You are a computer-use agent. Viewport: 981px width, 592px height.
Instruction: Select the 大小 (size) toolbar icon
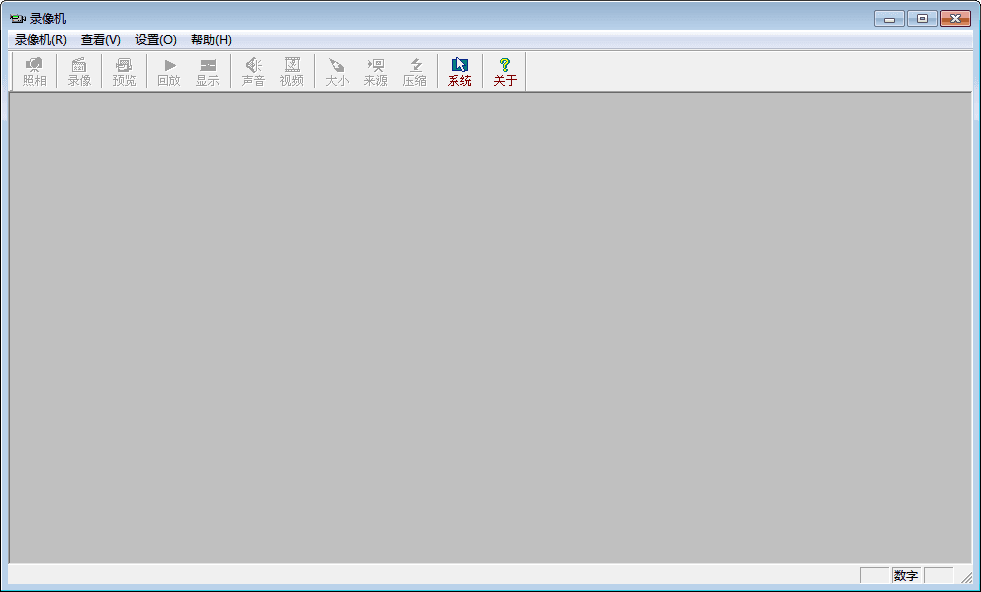tap(337, 65)
